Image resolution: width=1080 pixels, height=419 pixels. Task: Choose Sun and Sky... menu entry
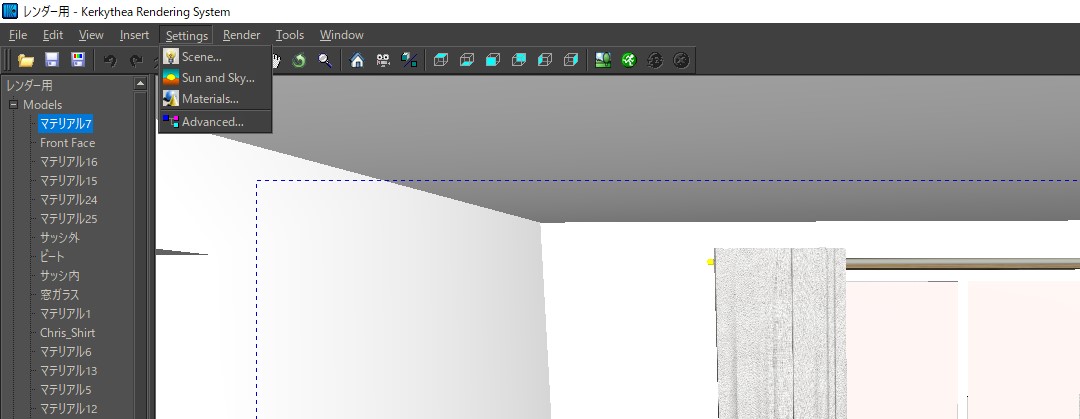click(x=217, y=78)
